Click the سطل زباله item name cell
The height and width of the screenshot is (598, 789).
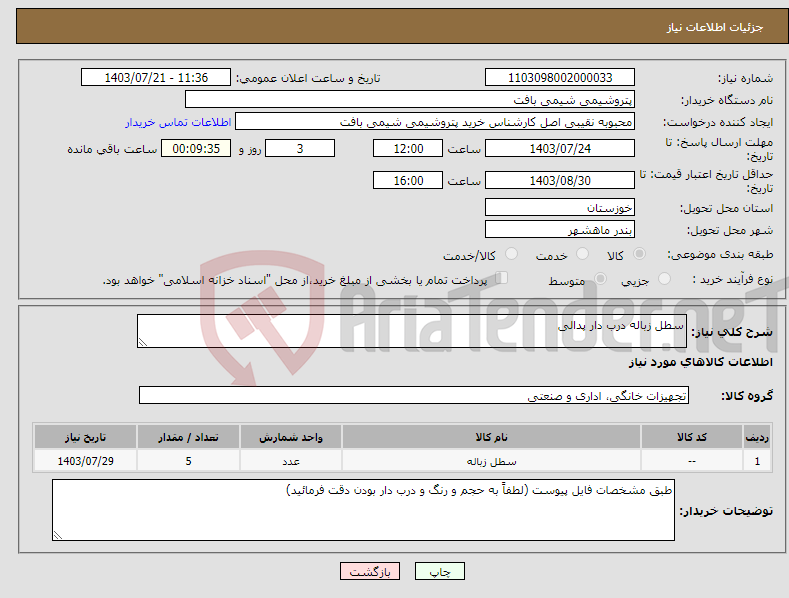coord(491,461)
